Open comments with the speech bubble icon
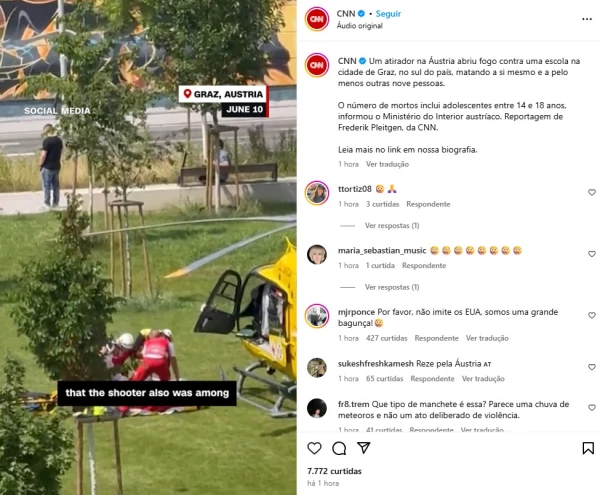 [339, 448]
